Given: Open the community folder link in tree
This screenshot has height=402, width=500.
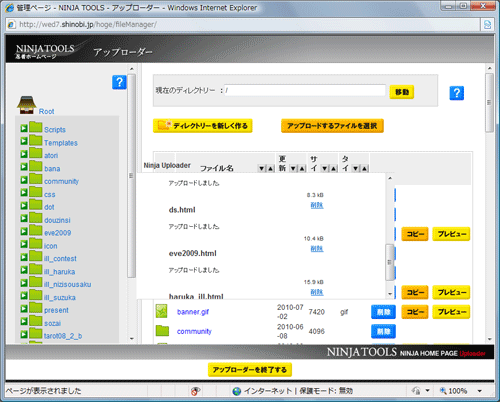Looking at the screenshot, I should point(61,181).
